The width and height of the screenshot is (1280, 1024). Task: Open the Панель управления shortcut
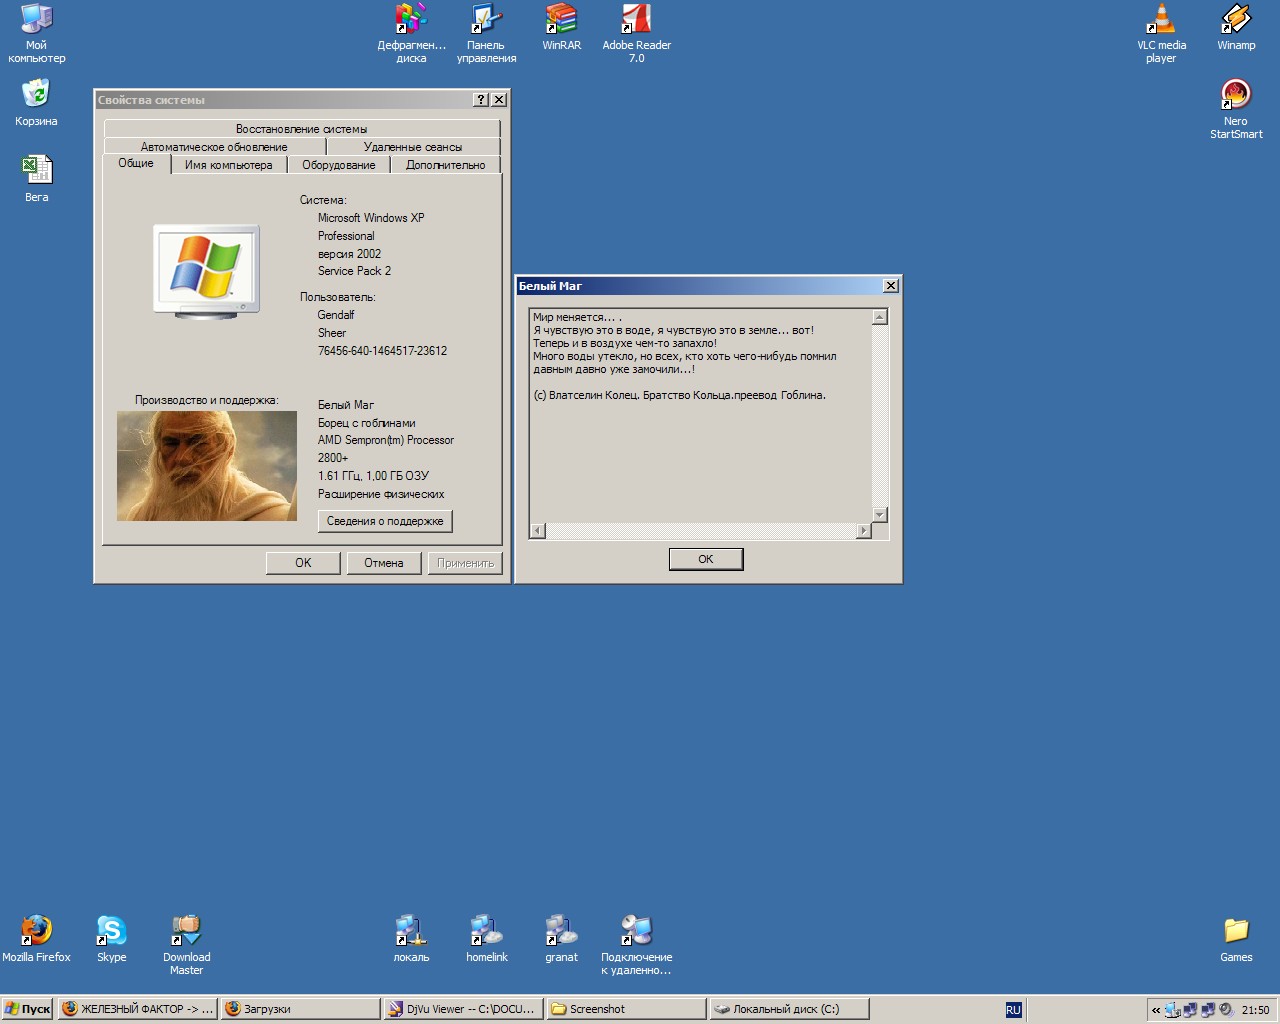486,33
